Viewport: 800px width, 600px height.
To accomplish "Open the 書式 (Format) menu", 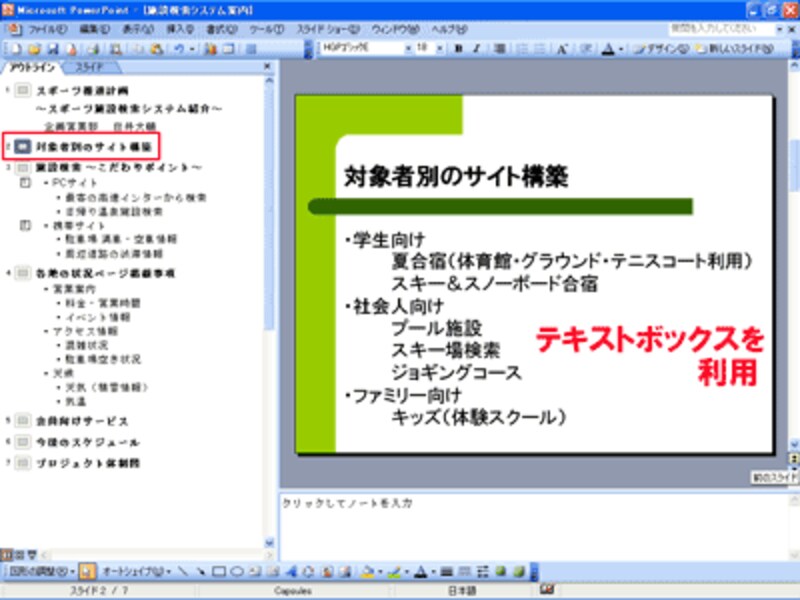I will point(222,29).
